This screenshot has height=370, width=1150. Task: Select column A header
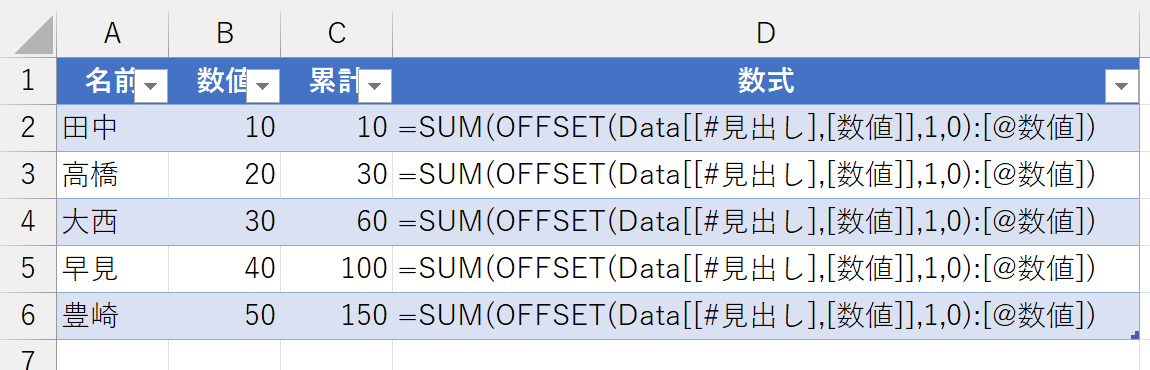[112, 32]
